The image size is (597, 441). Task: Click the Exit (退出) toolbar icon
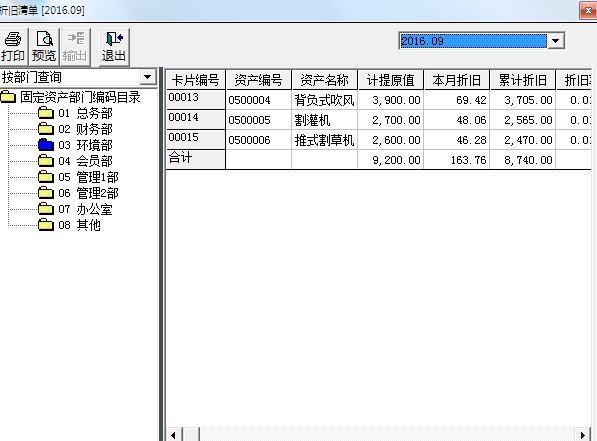114,47
